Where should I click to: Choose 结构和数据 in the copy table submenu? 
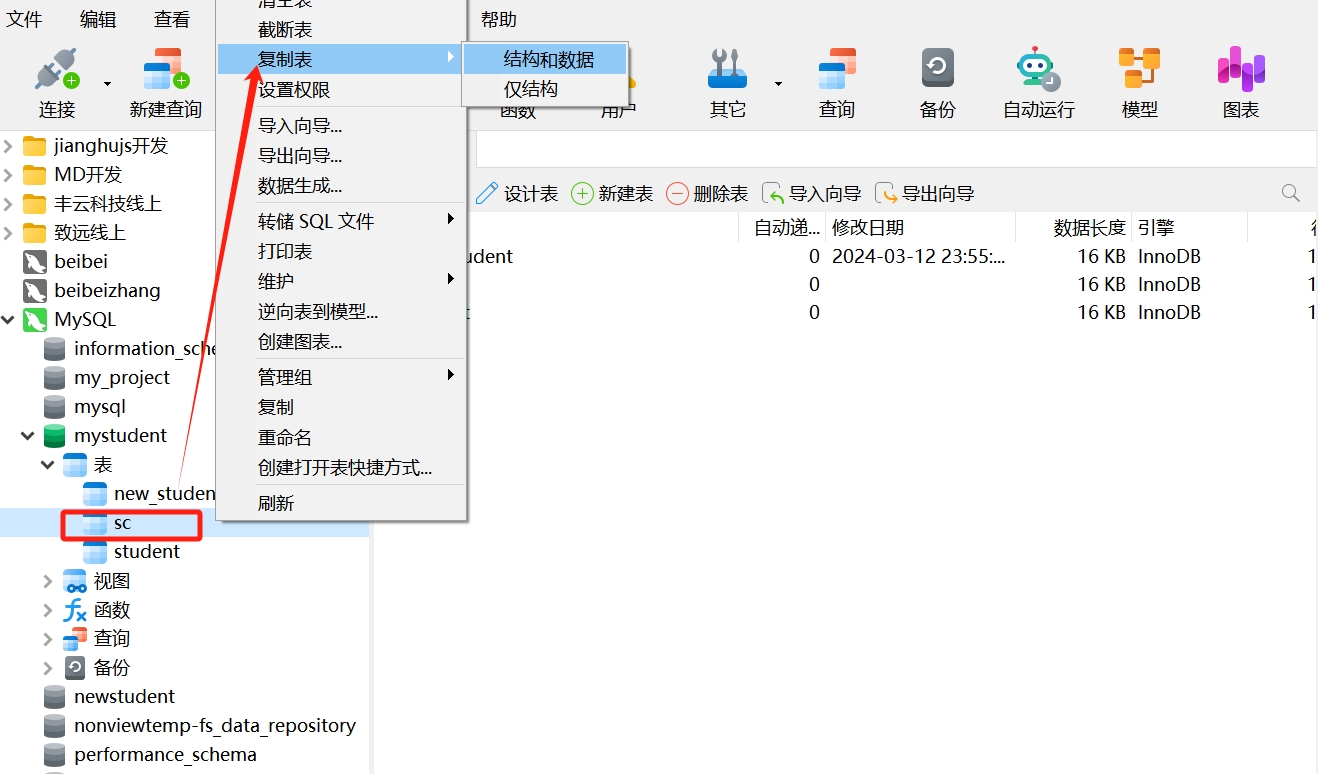pyautogui.click(x=548, y=60)
